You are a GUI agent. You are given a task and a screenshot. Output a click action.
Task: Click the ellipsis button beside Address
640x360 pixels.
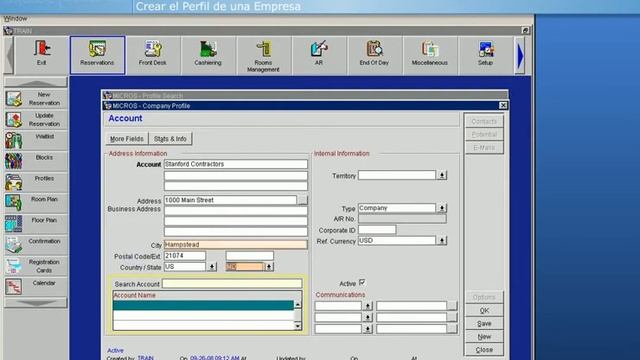click(302, 200)
